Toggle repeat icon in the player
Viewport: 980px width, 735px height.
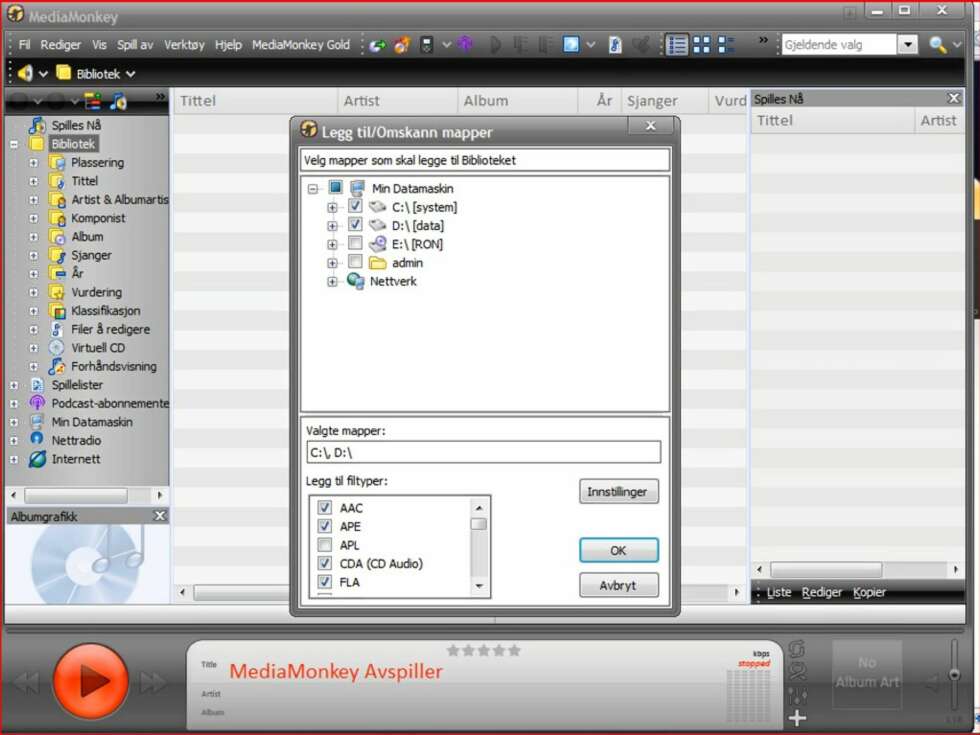pos(797,650)
